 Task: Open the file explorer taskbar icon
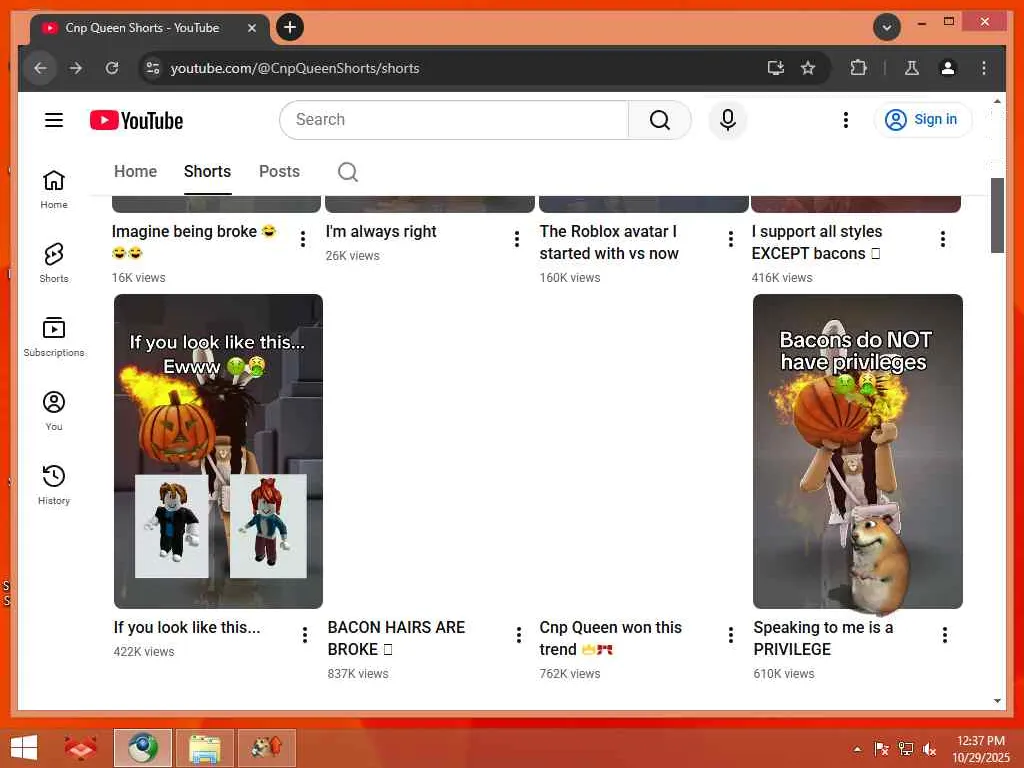[x=204, y=748]
